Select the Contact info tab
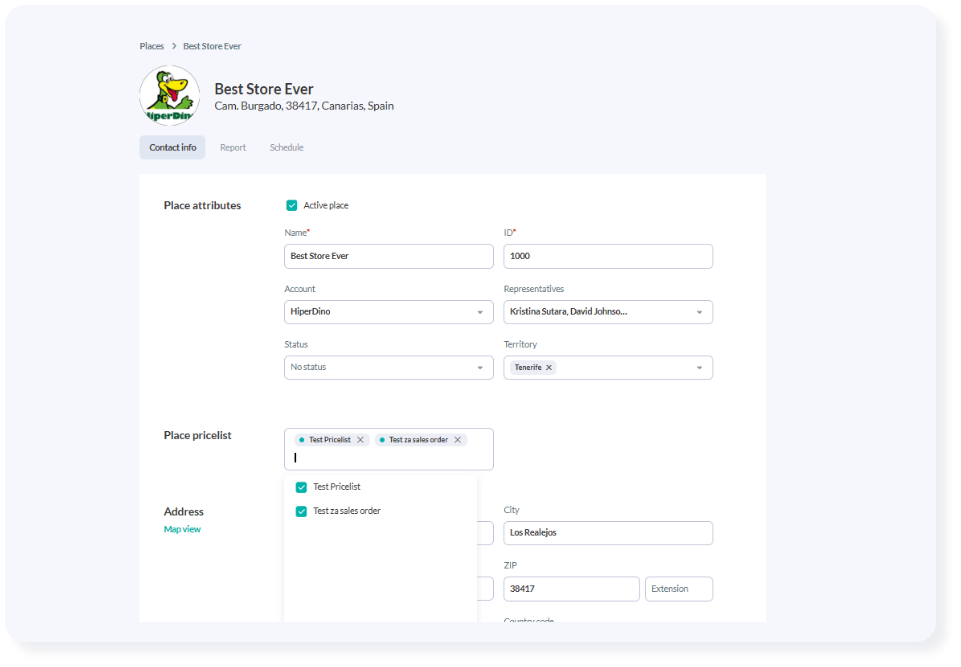Image resolution: width=961 pixels, height=667 pixels. click(172, 148)
